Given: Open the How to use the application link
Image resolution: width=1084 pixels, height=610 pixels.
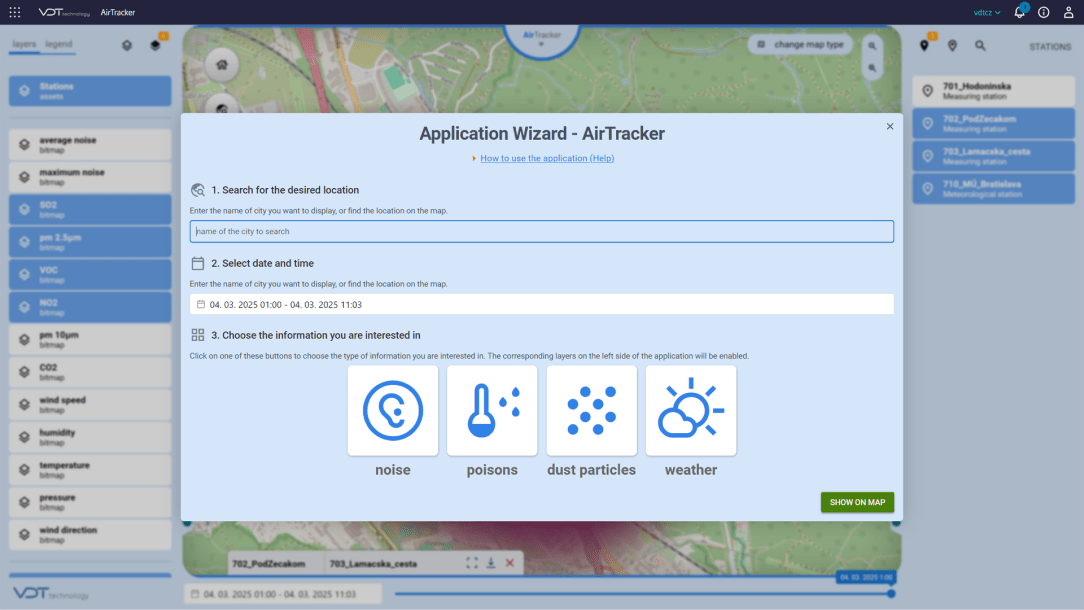Looking at the screenshot, I should tap(547, 158).
